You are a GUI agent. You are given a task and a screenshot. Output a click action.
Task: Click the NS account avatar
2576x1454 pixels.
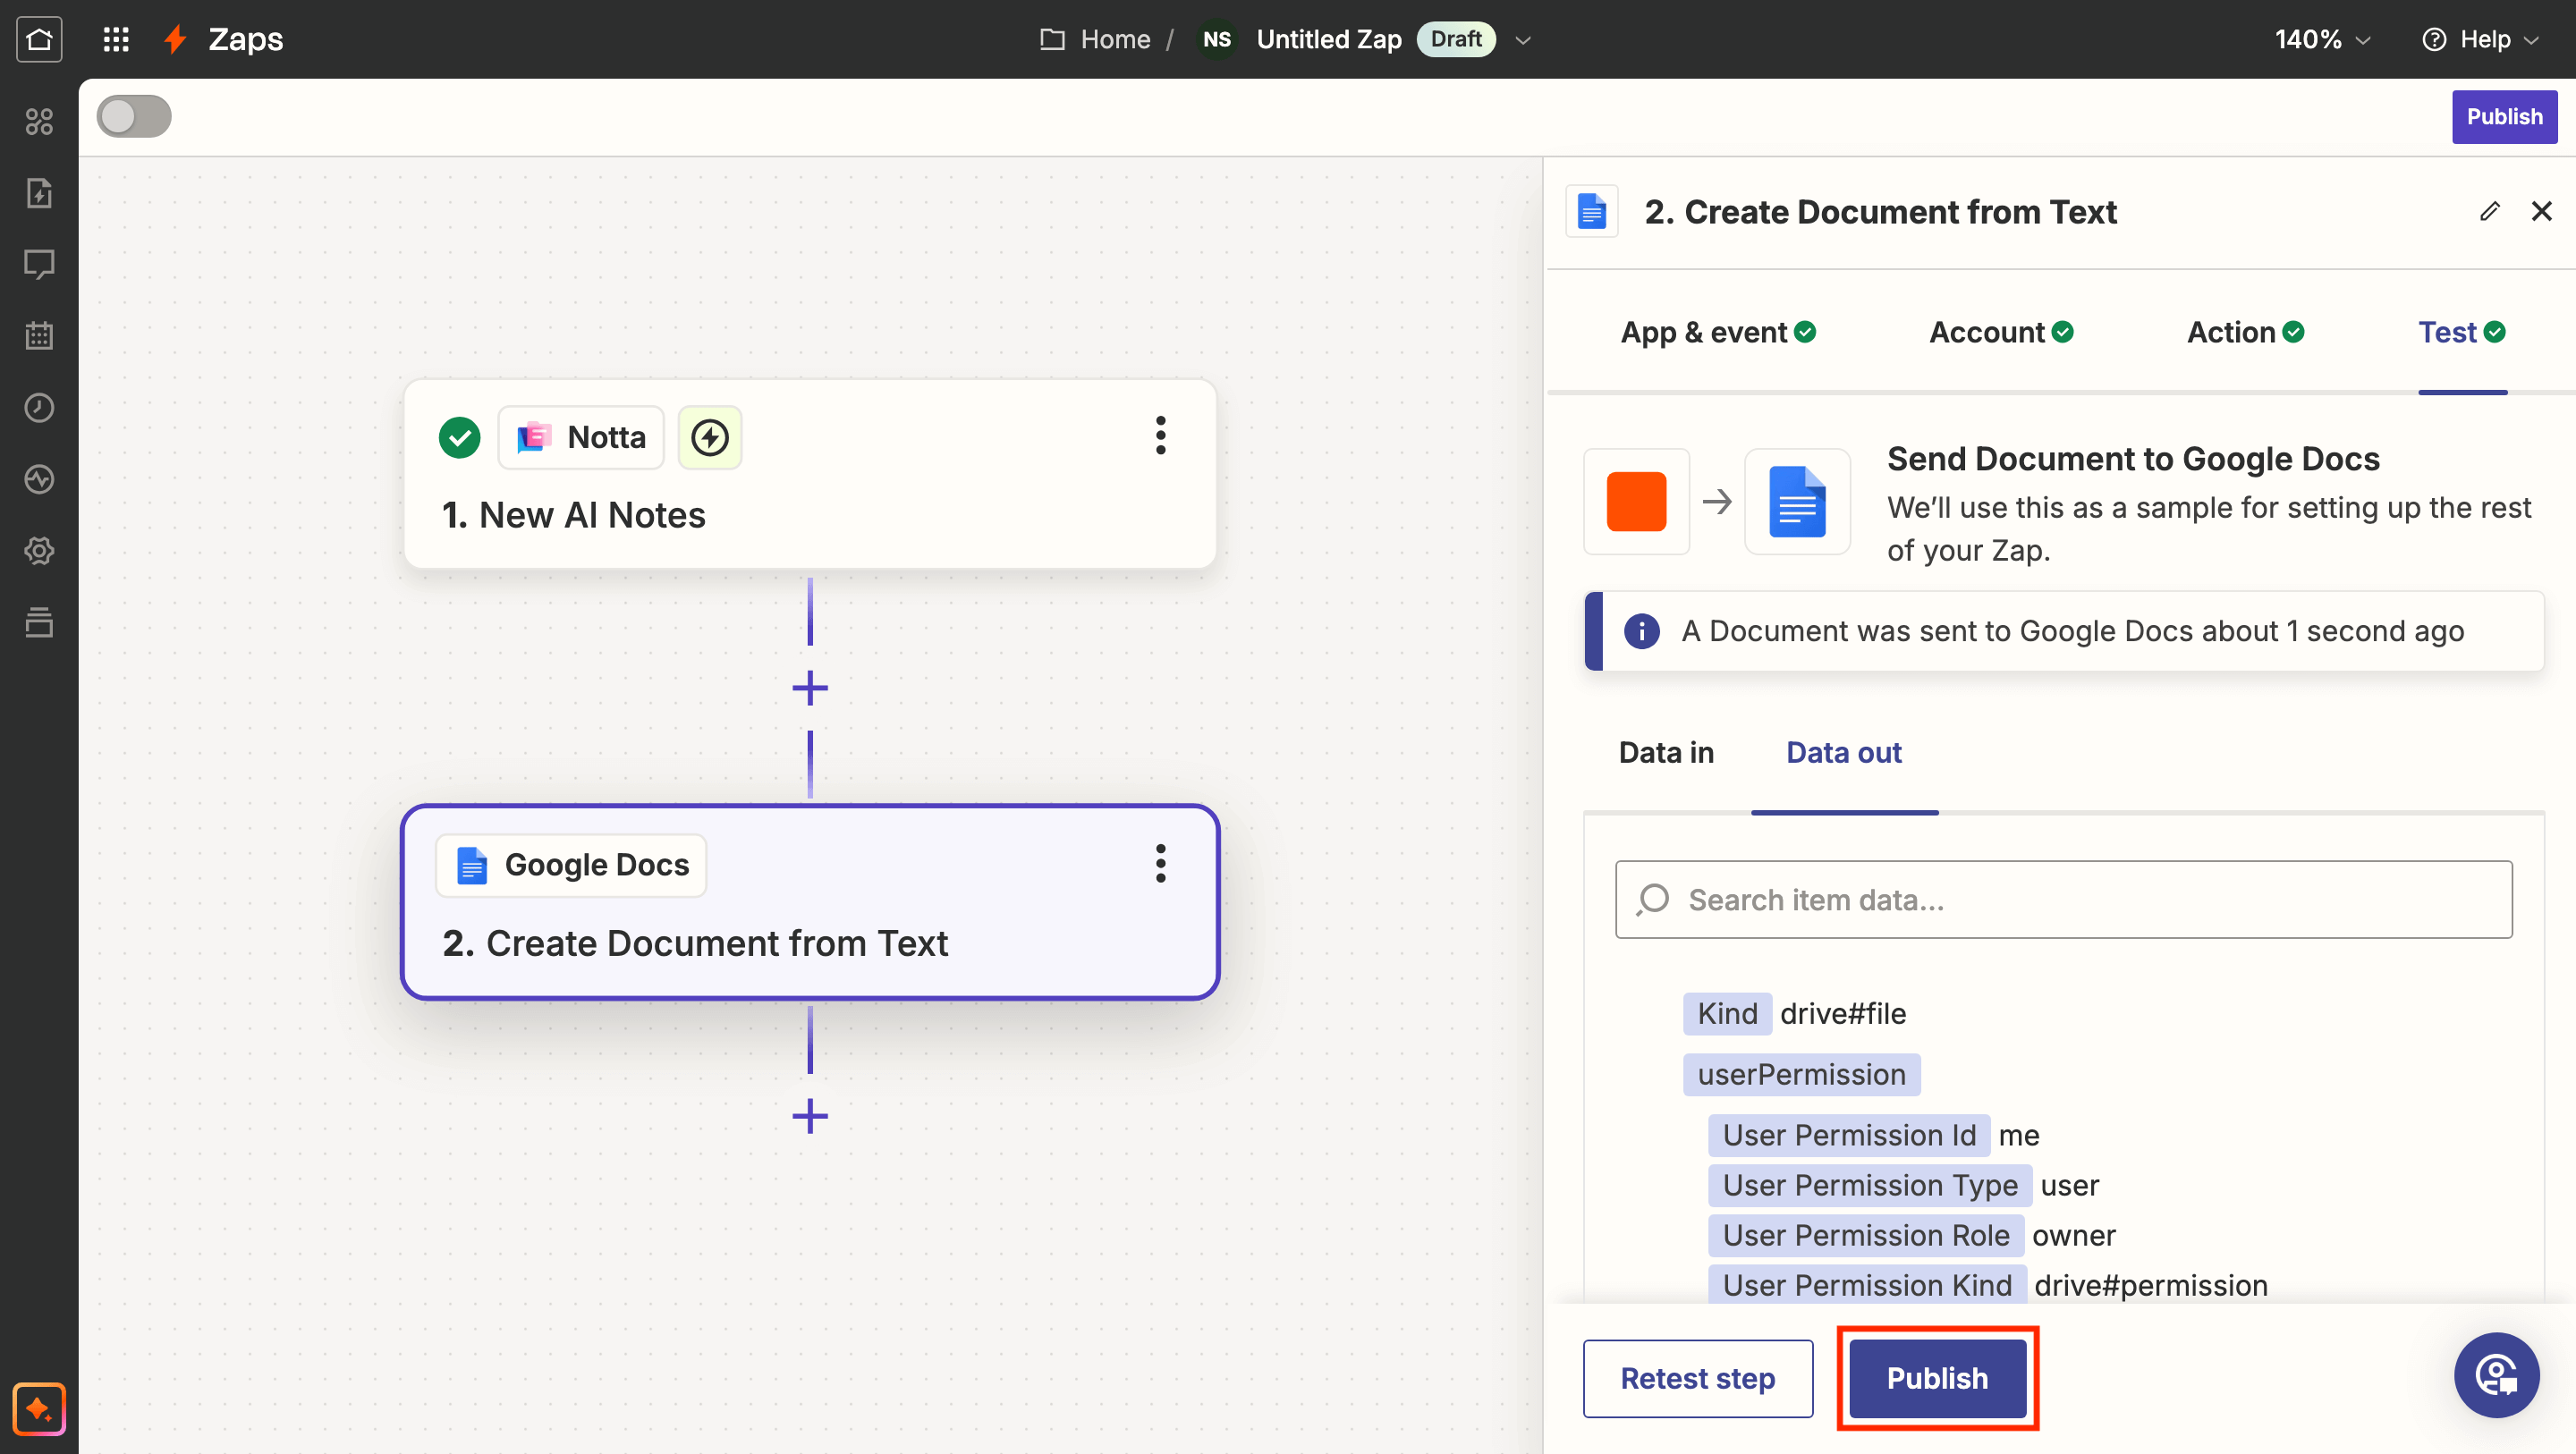(x=1217, y=39)
